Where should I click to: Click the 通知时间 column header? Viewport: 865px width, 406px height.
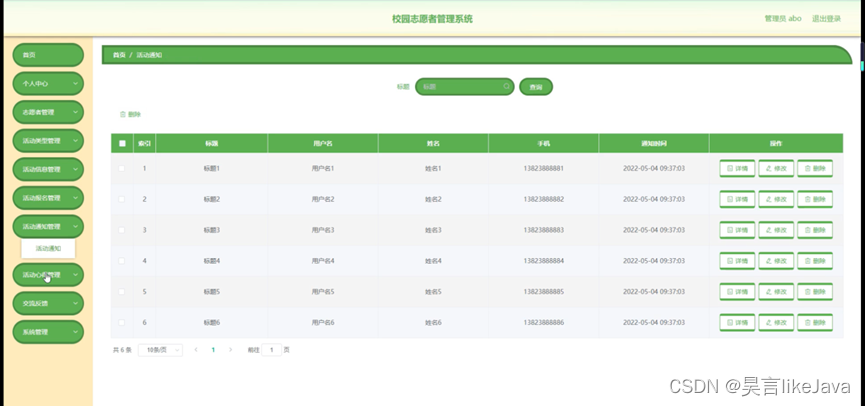point(654,143)
